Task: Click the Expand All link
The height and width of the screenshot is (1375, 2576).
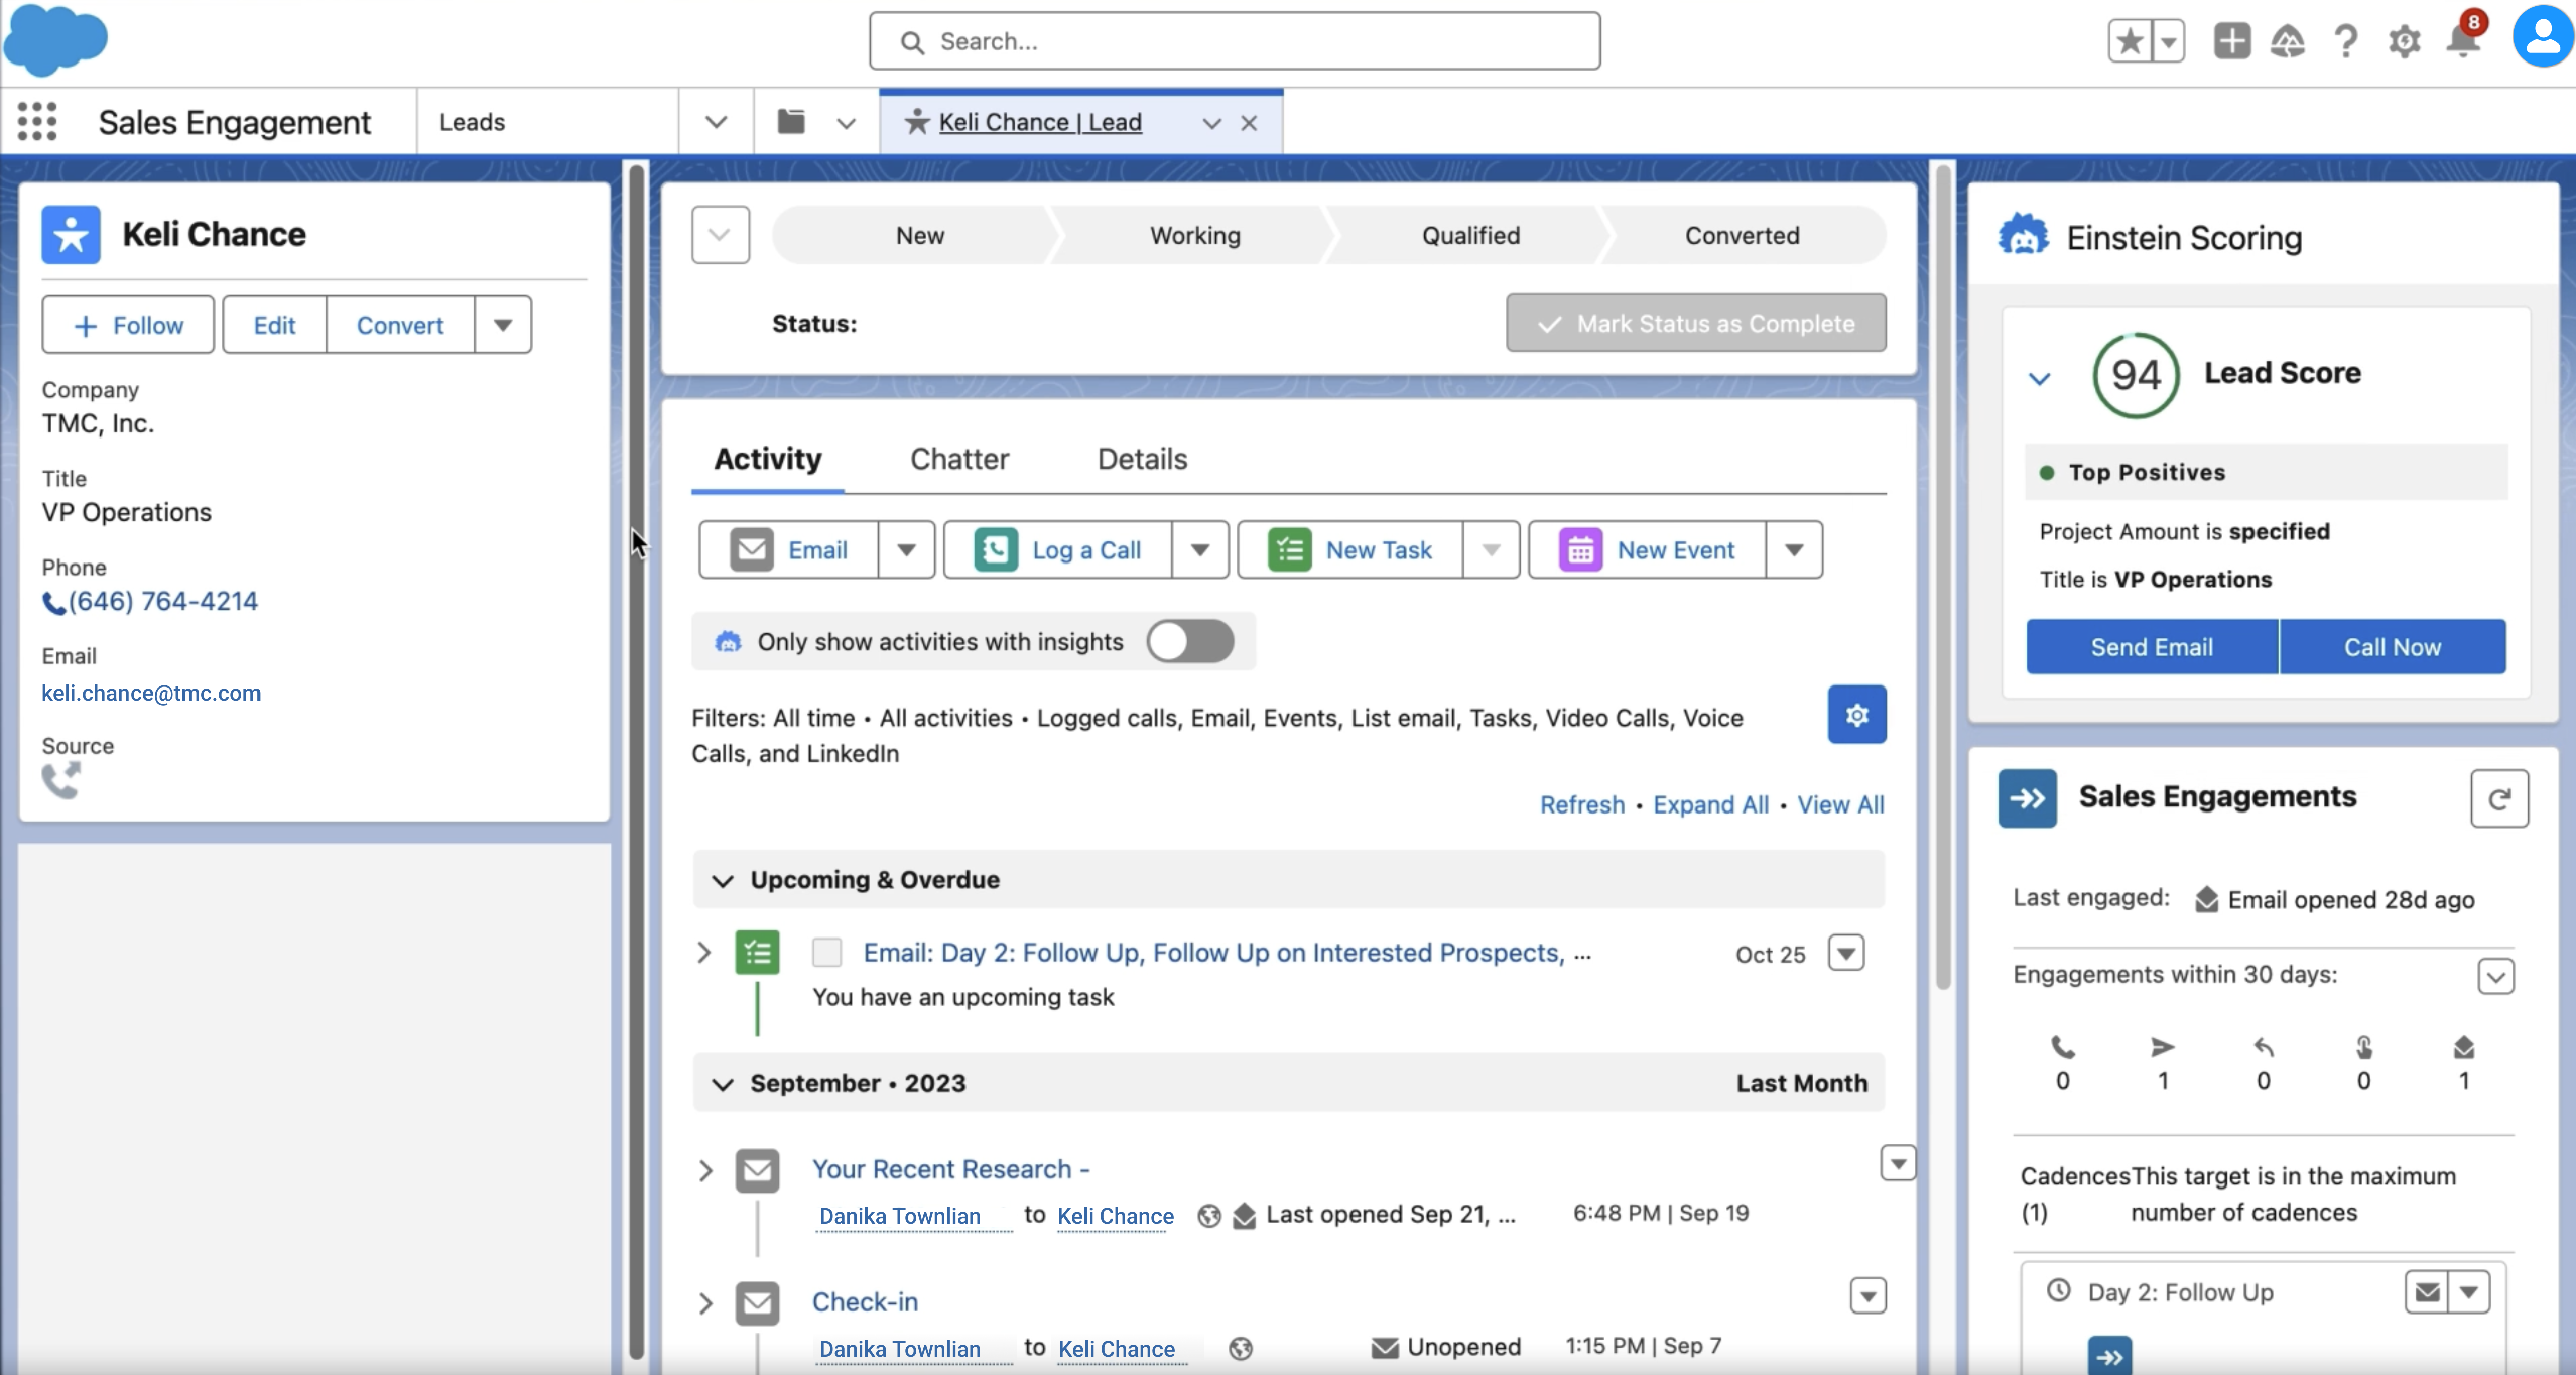Action: pyautogui.click(x=1709, y=805)
